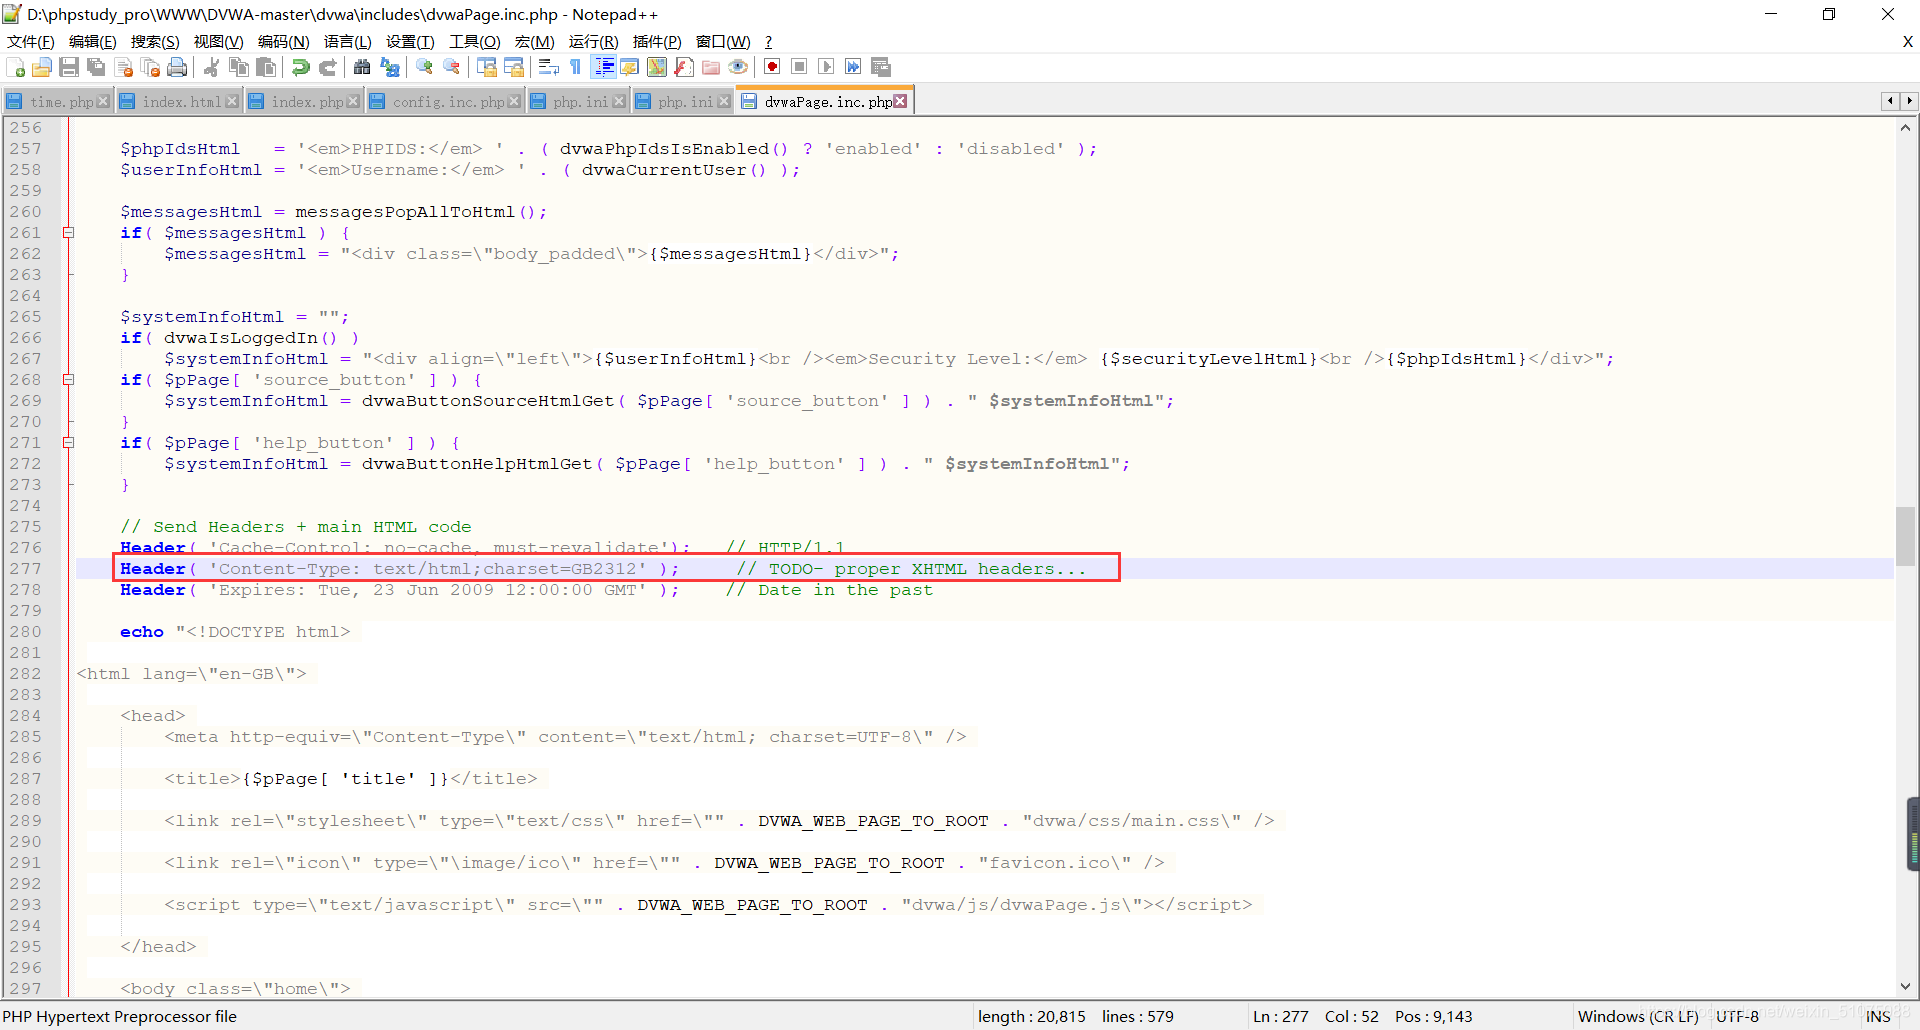Close current document using toolbar icon

(x=124, y=67)
